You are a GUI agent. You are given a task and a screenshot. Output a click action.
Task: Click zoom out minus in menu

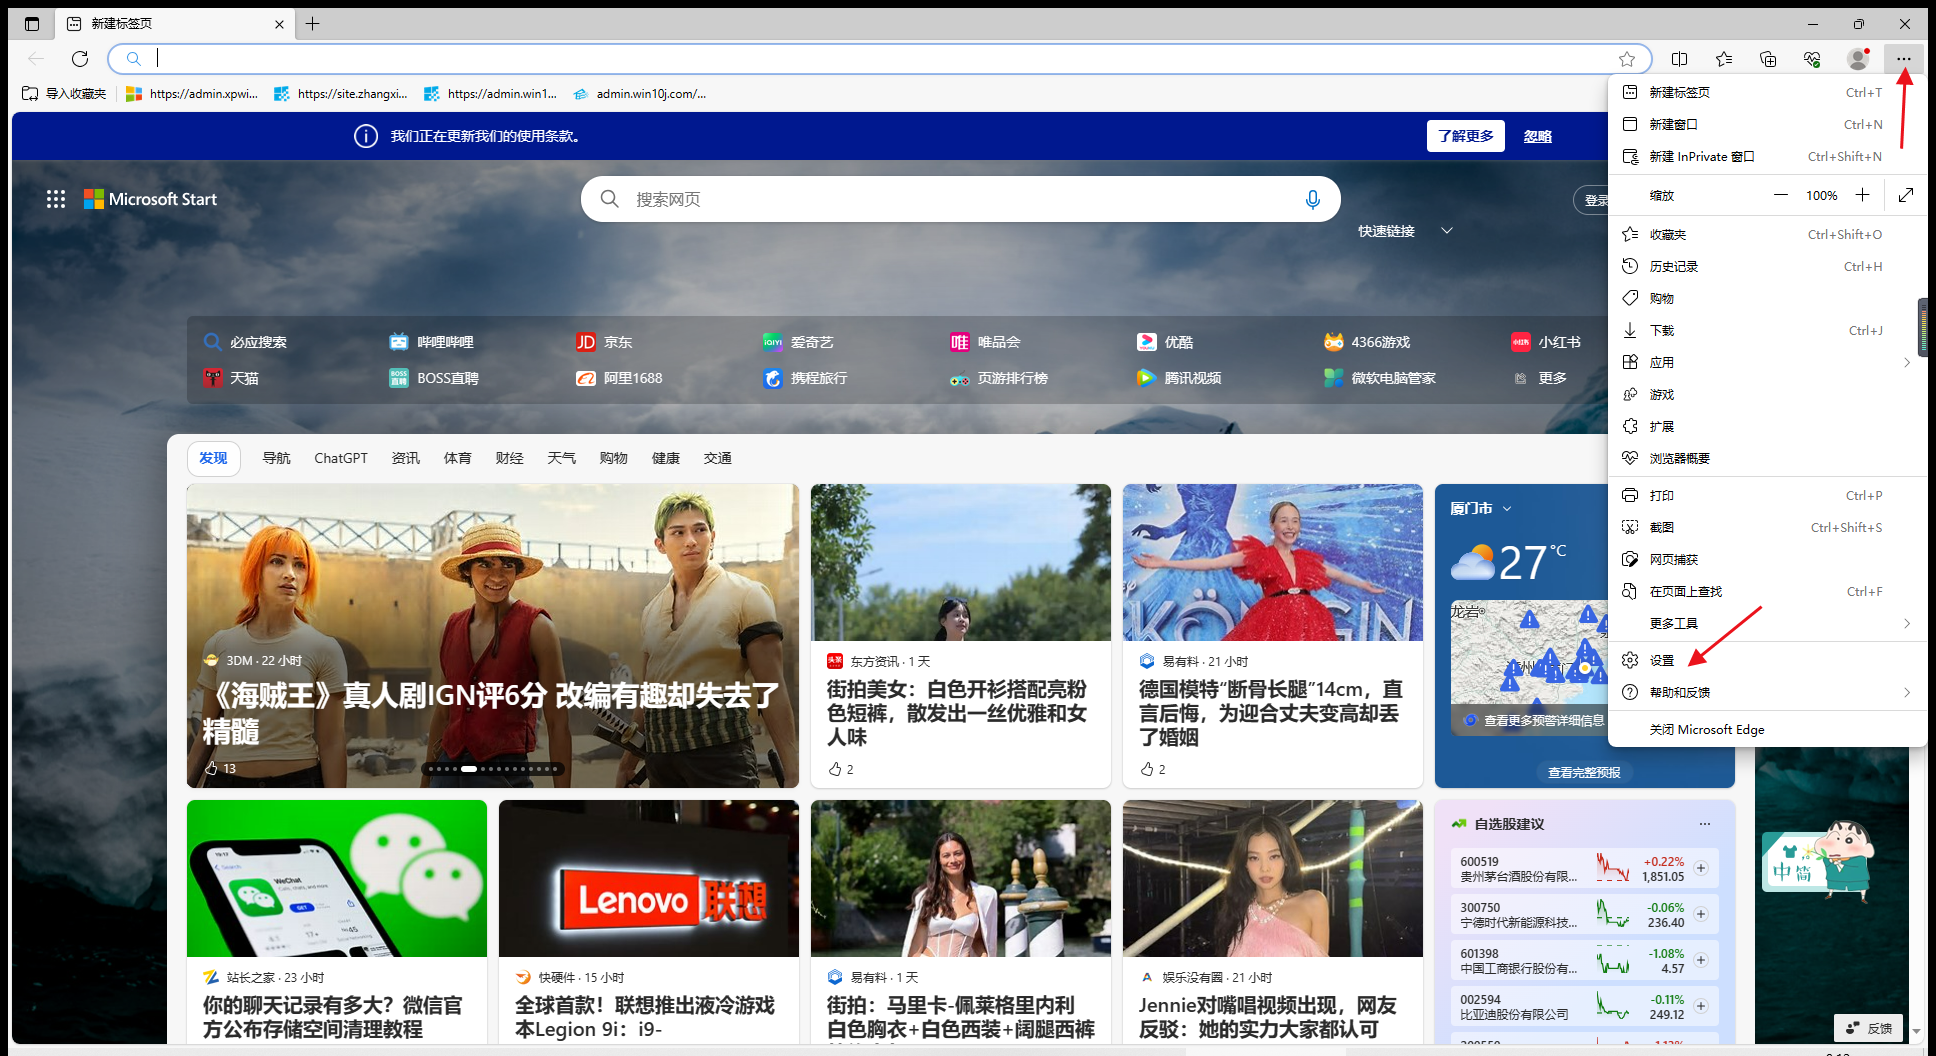click(1781, 195)
